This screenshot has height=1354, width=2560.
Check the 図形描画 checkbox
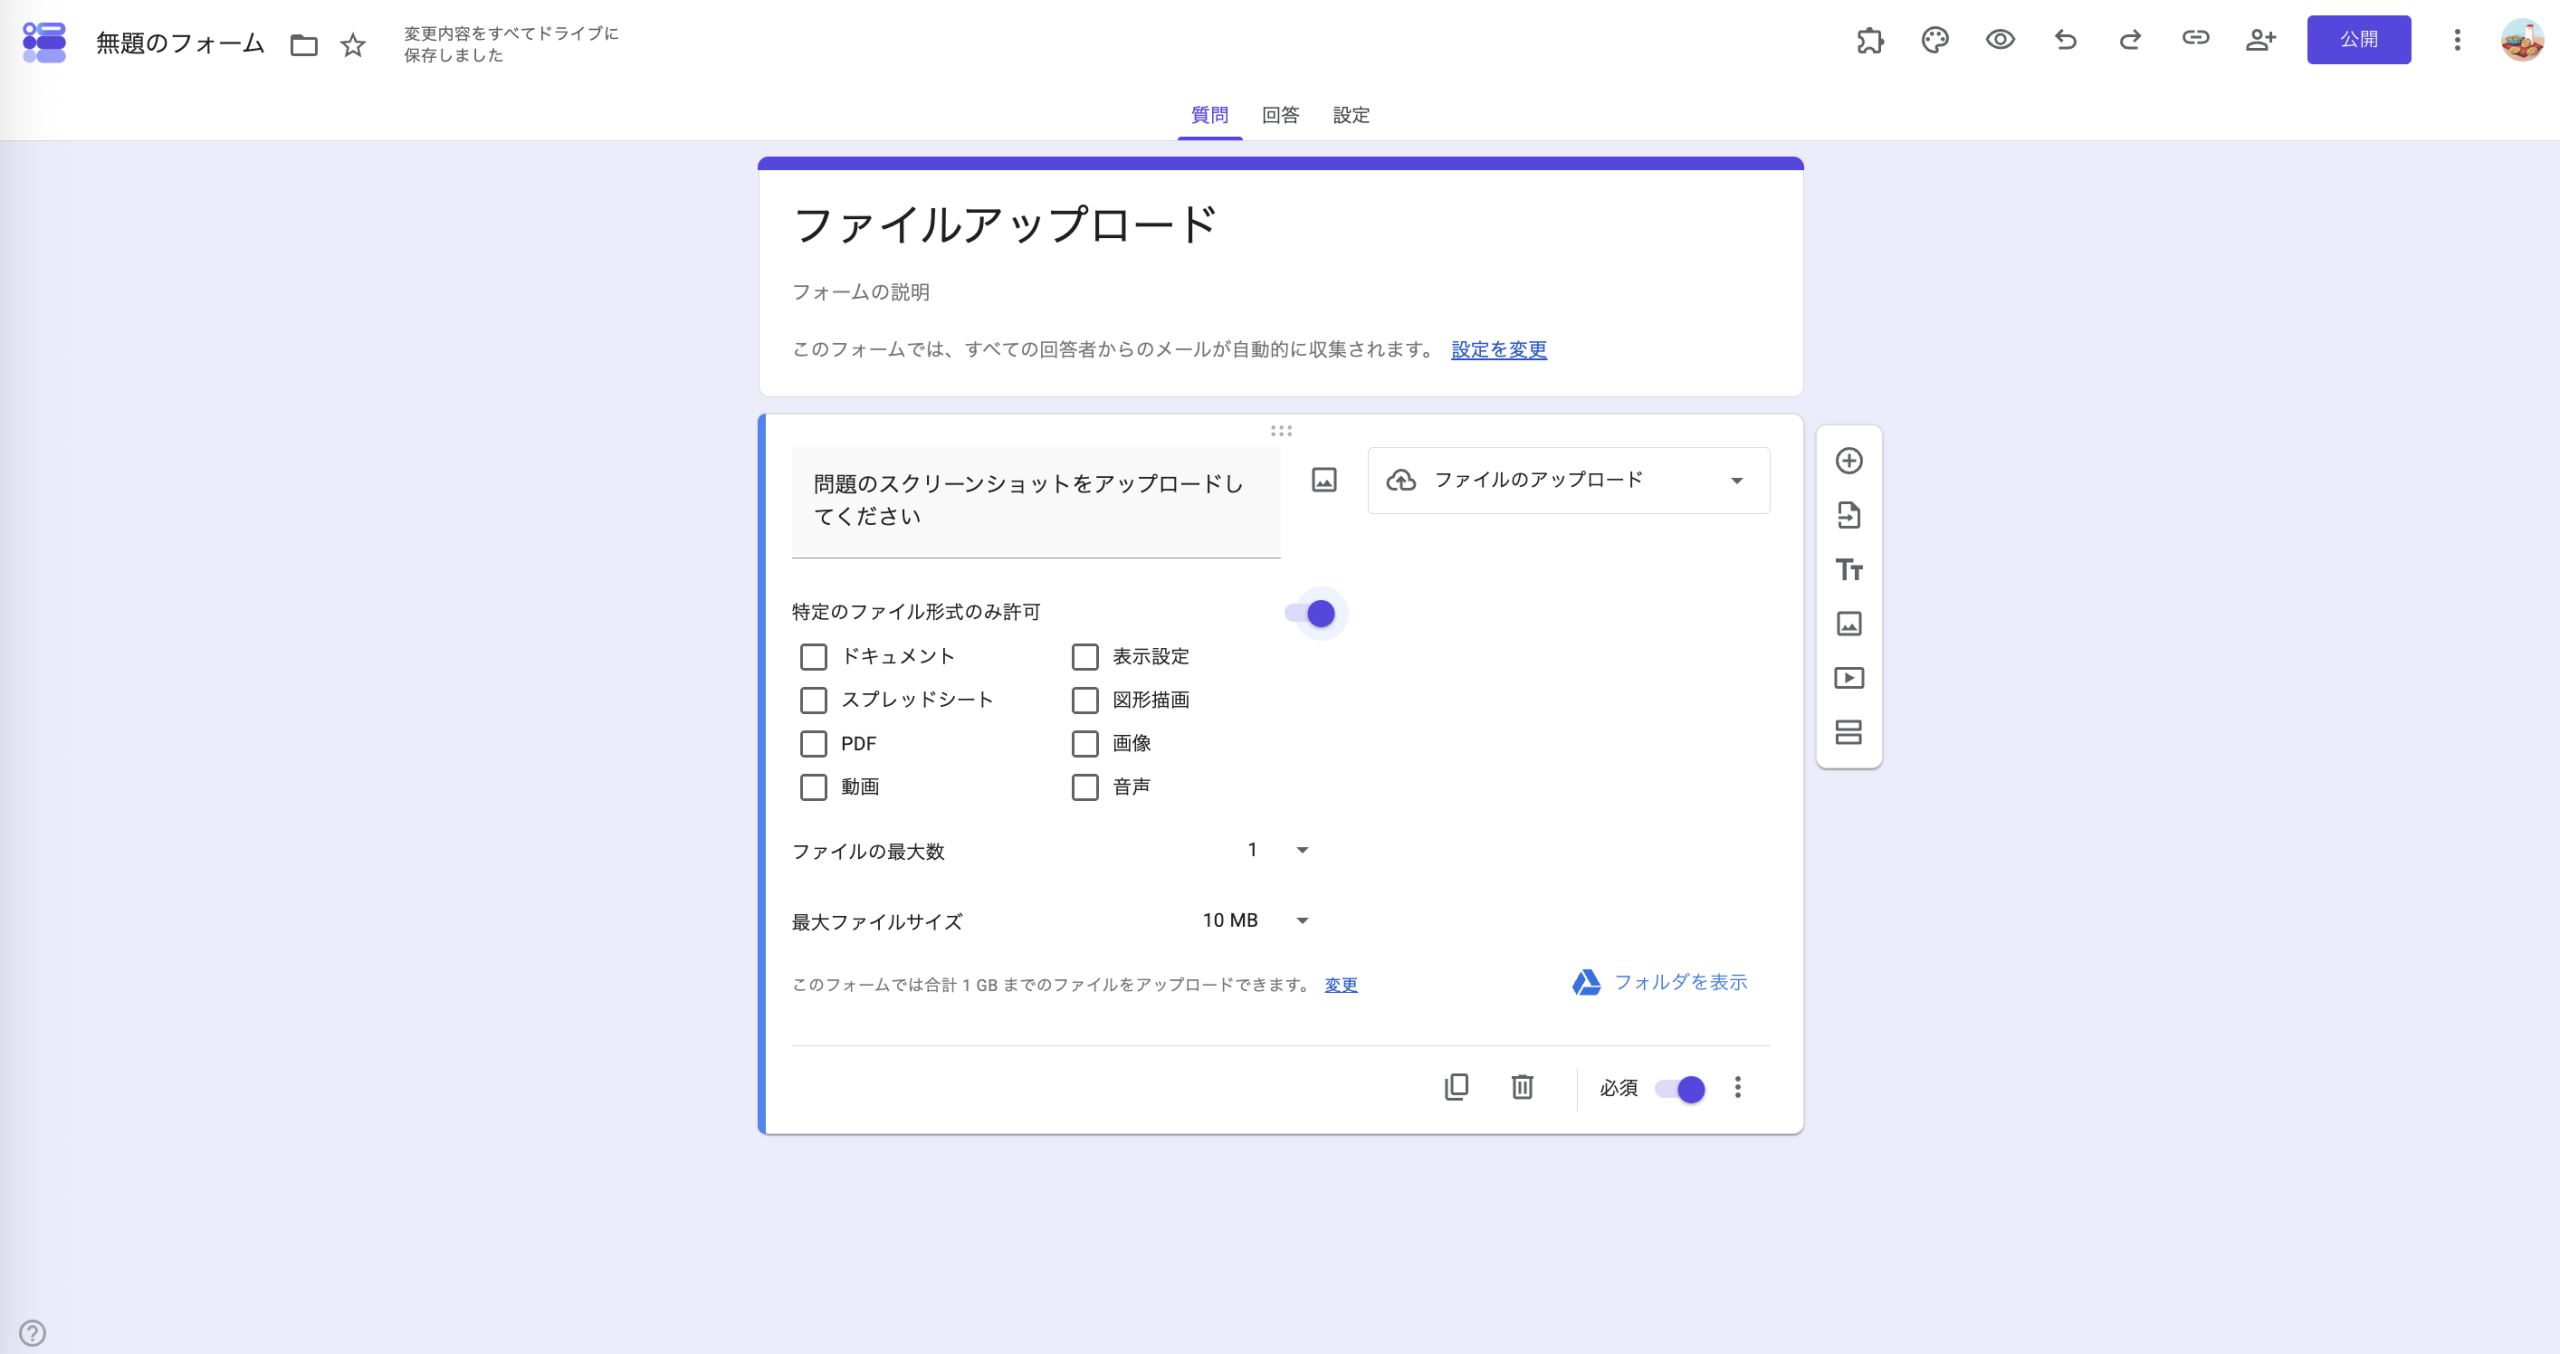pos(1085,700)
